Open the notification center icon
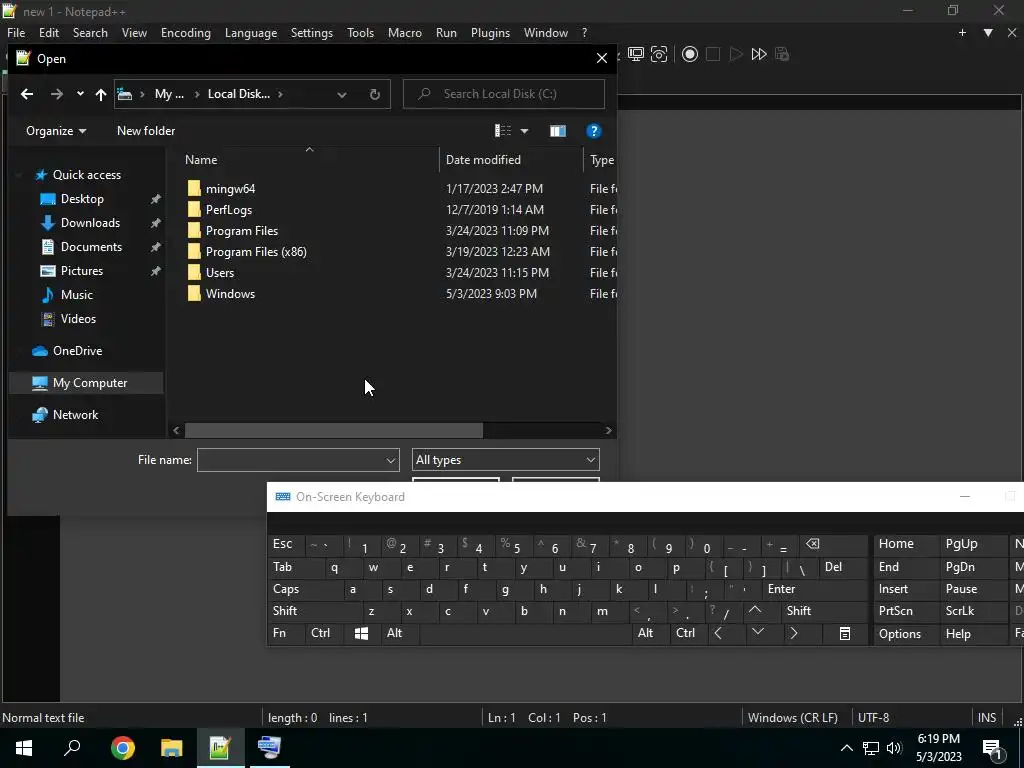This screenshot has height=768, width=1024. click(x=993, y=748)
